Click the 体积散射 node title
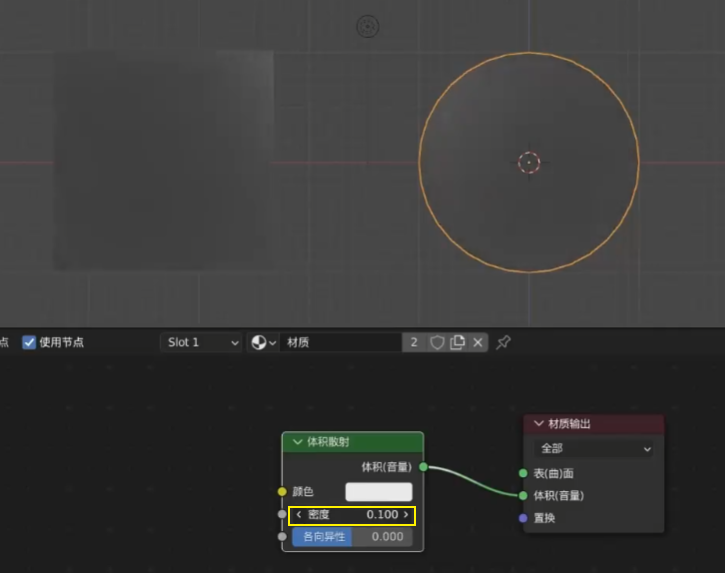Viewport: 725px width, 573px height. point(328,442)
